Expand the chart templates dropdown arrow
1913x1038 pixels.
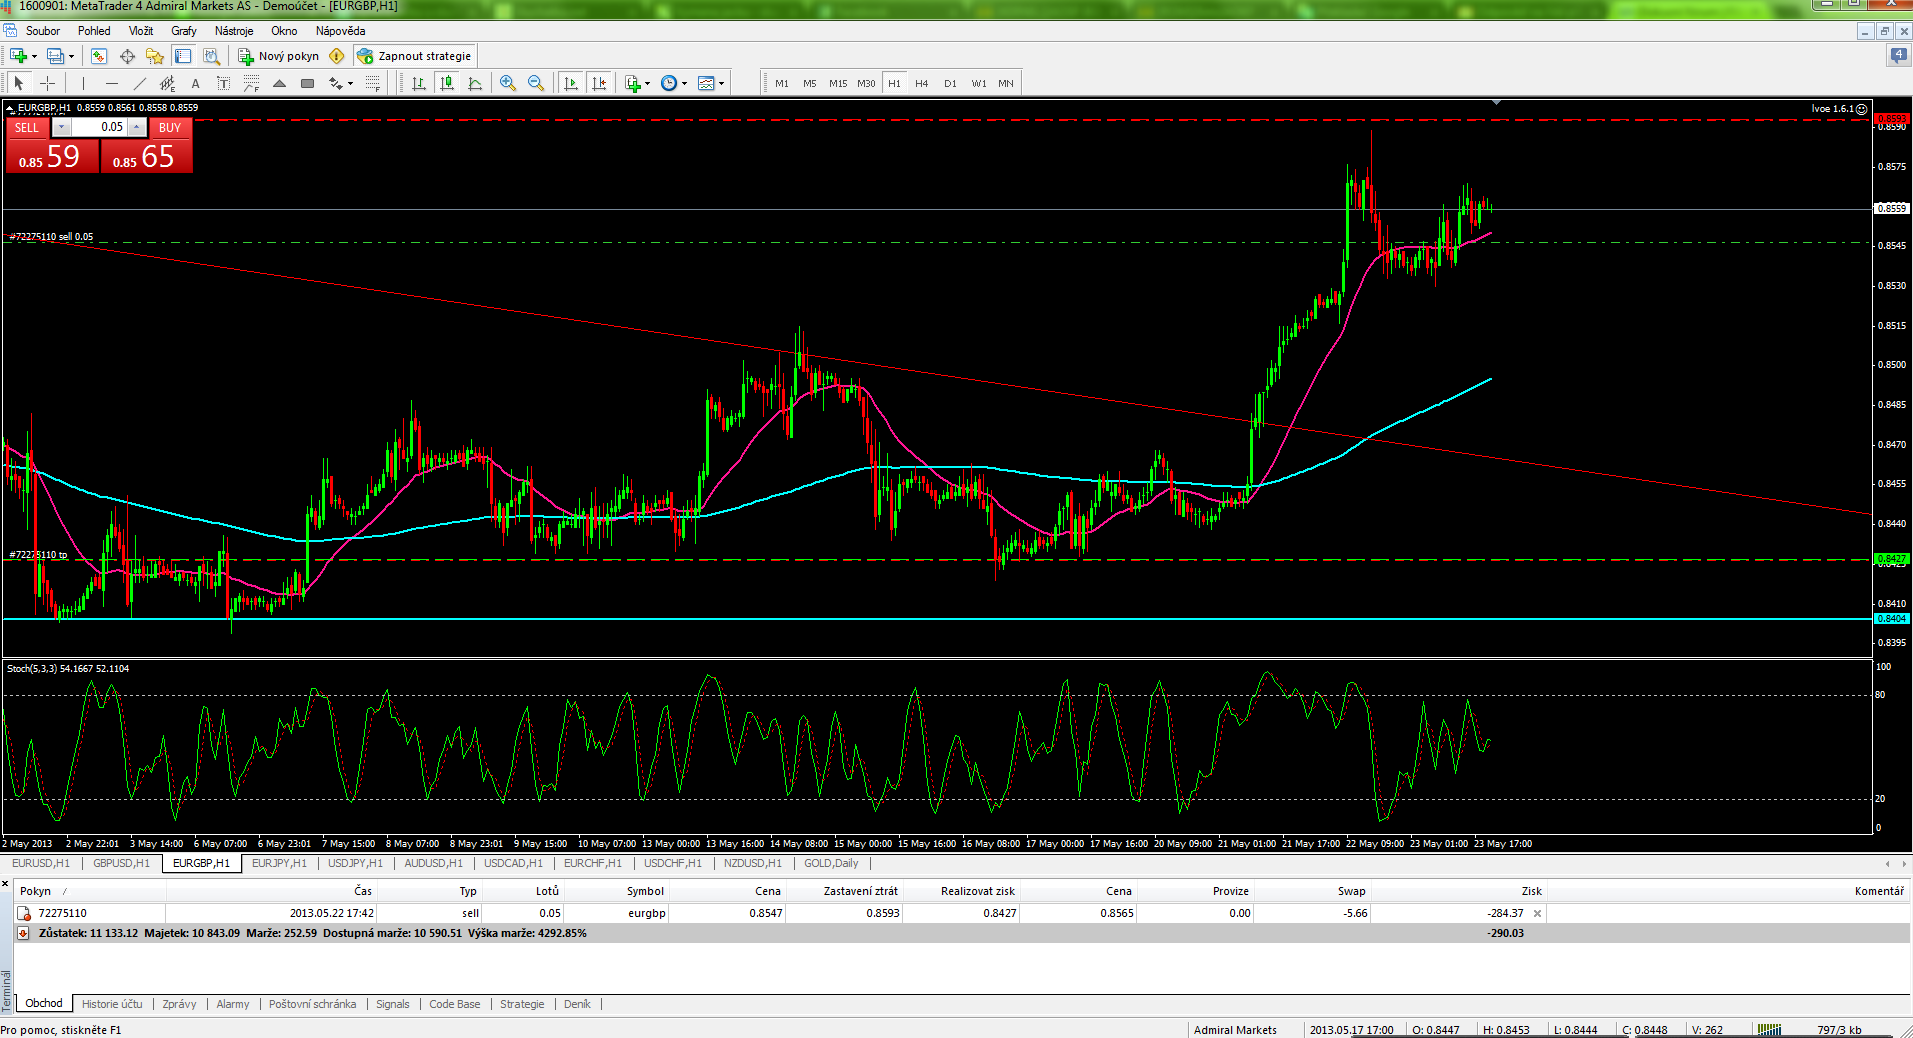[722, 83]
